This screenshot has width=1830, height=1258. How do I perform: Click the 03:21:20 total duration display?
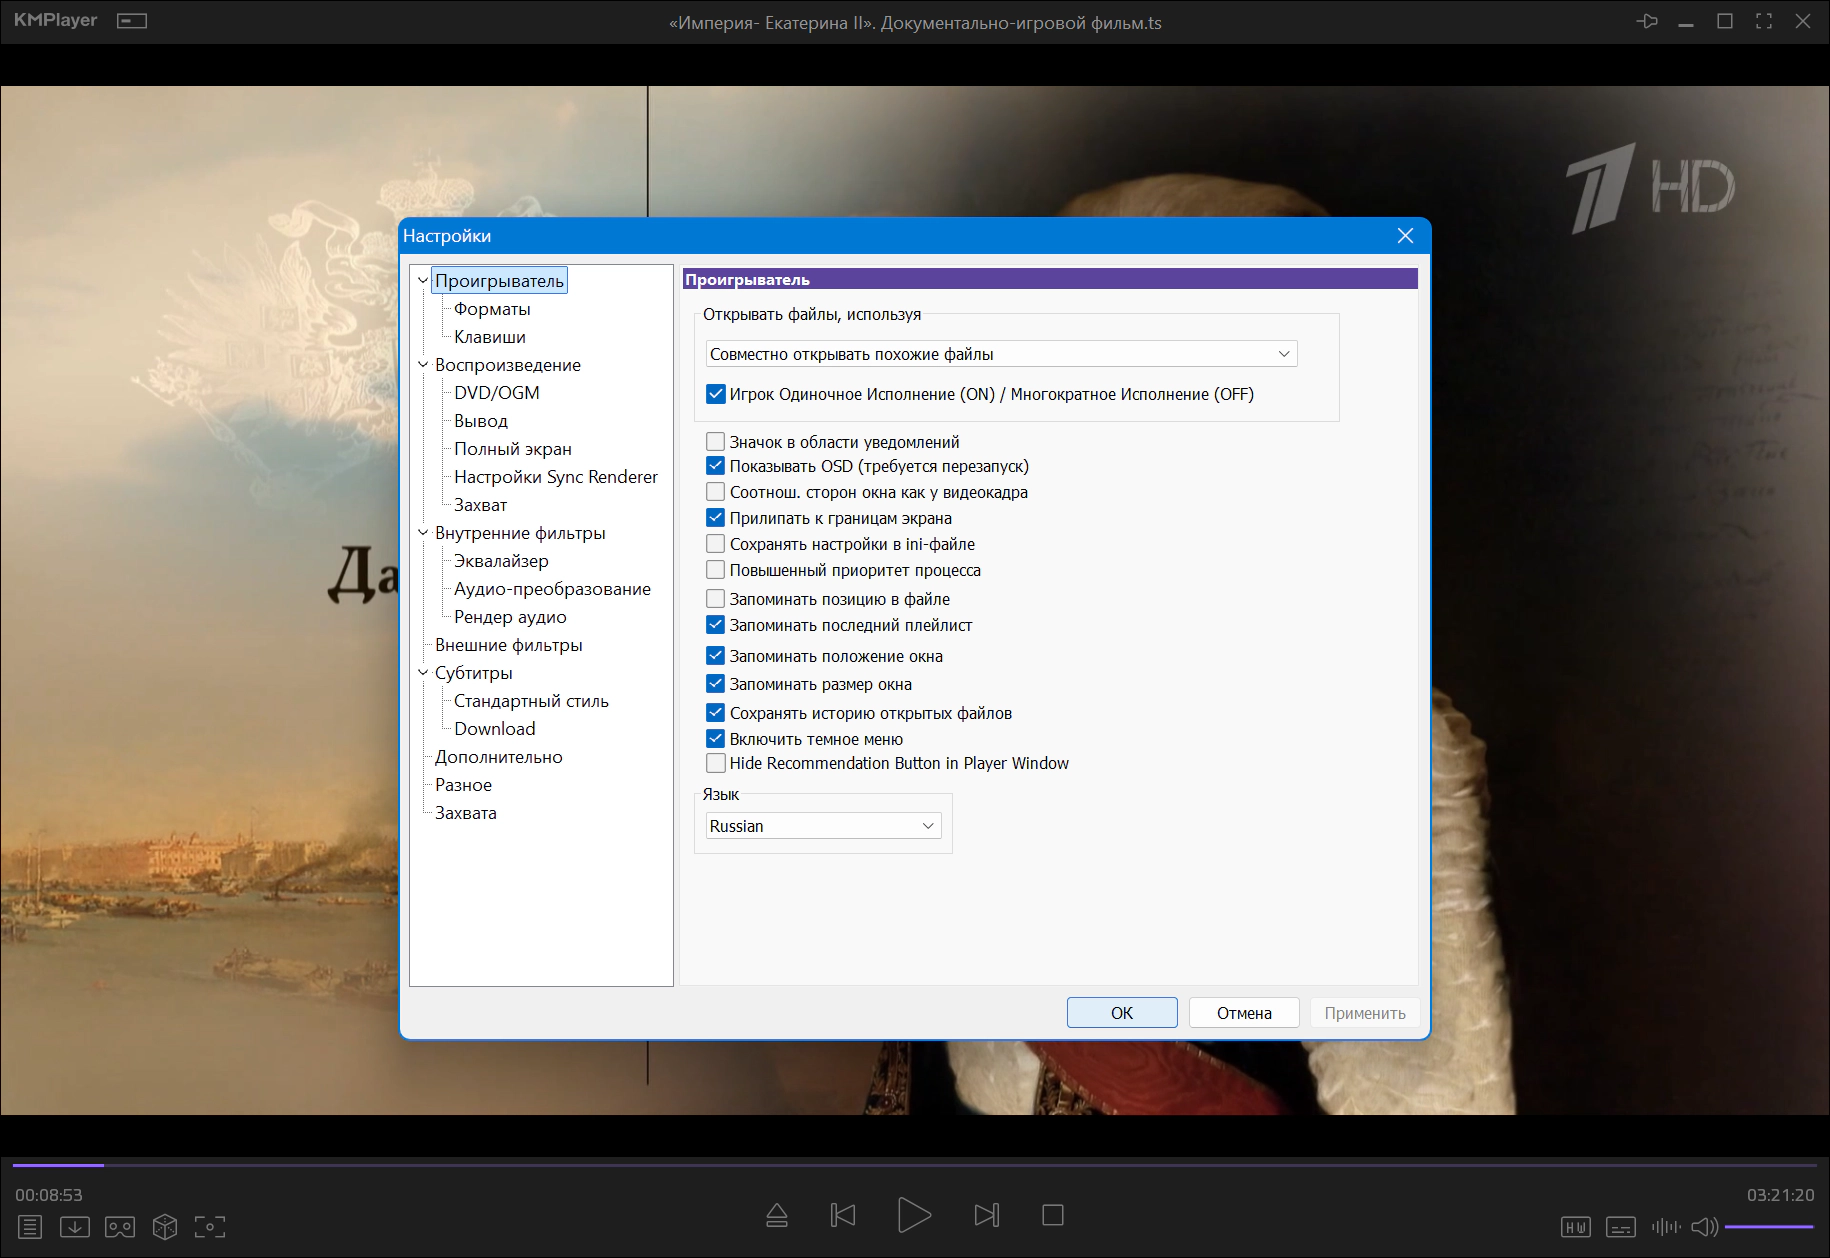coord(1780,1195)
